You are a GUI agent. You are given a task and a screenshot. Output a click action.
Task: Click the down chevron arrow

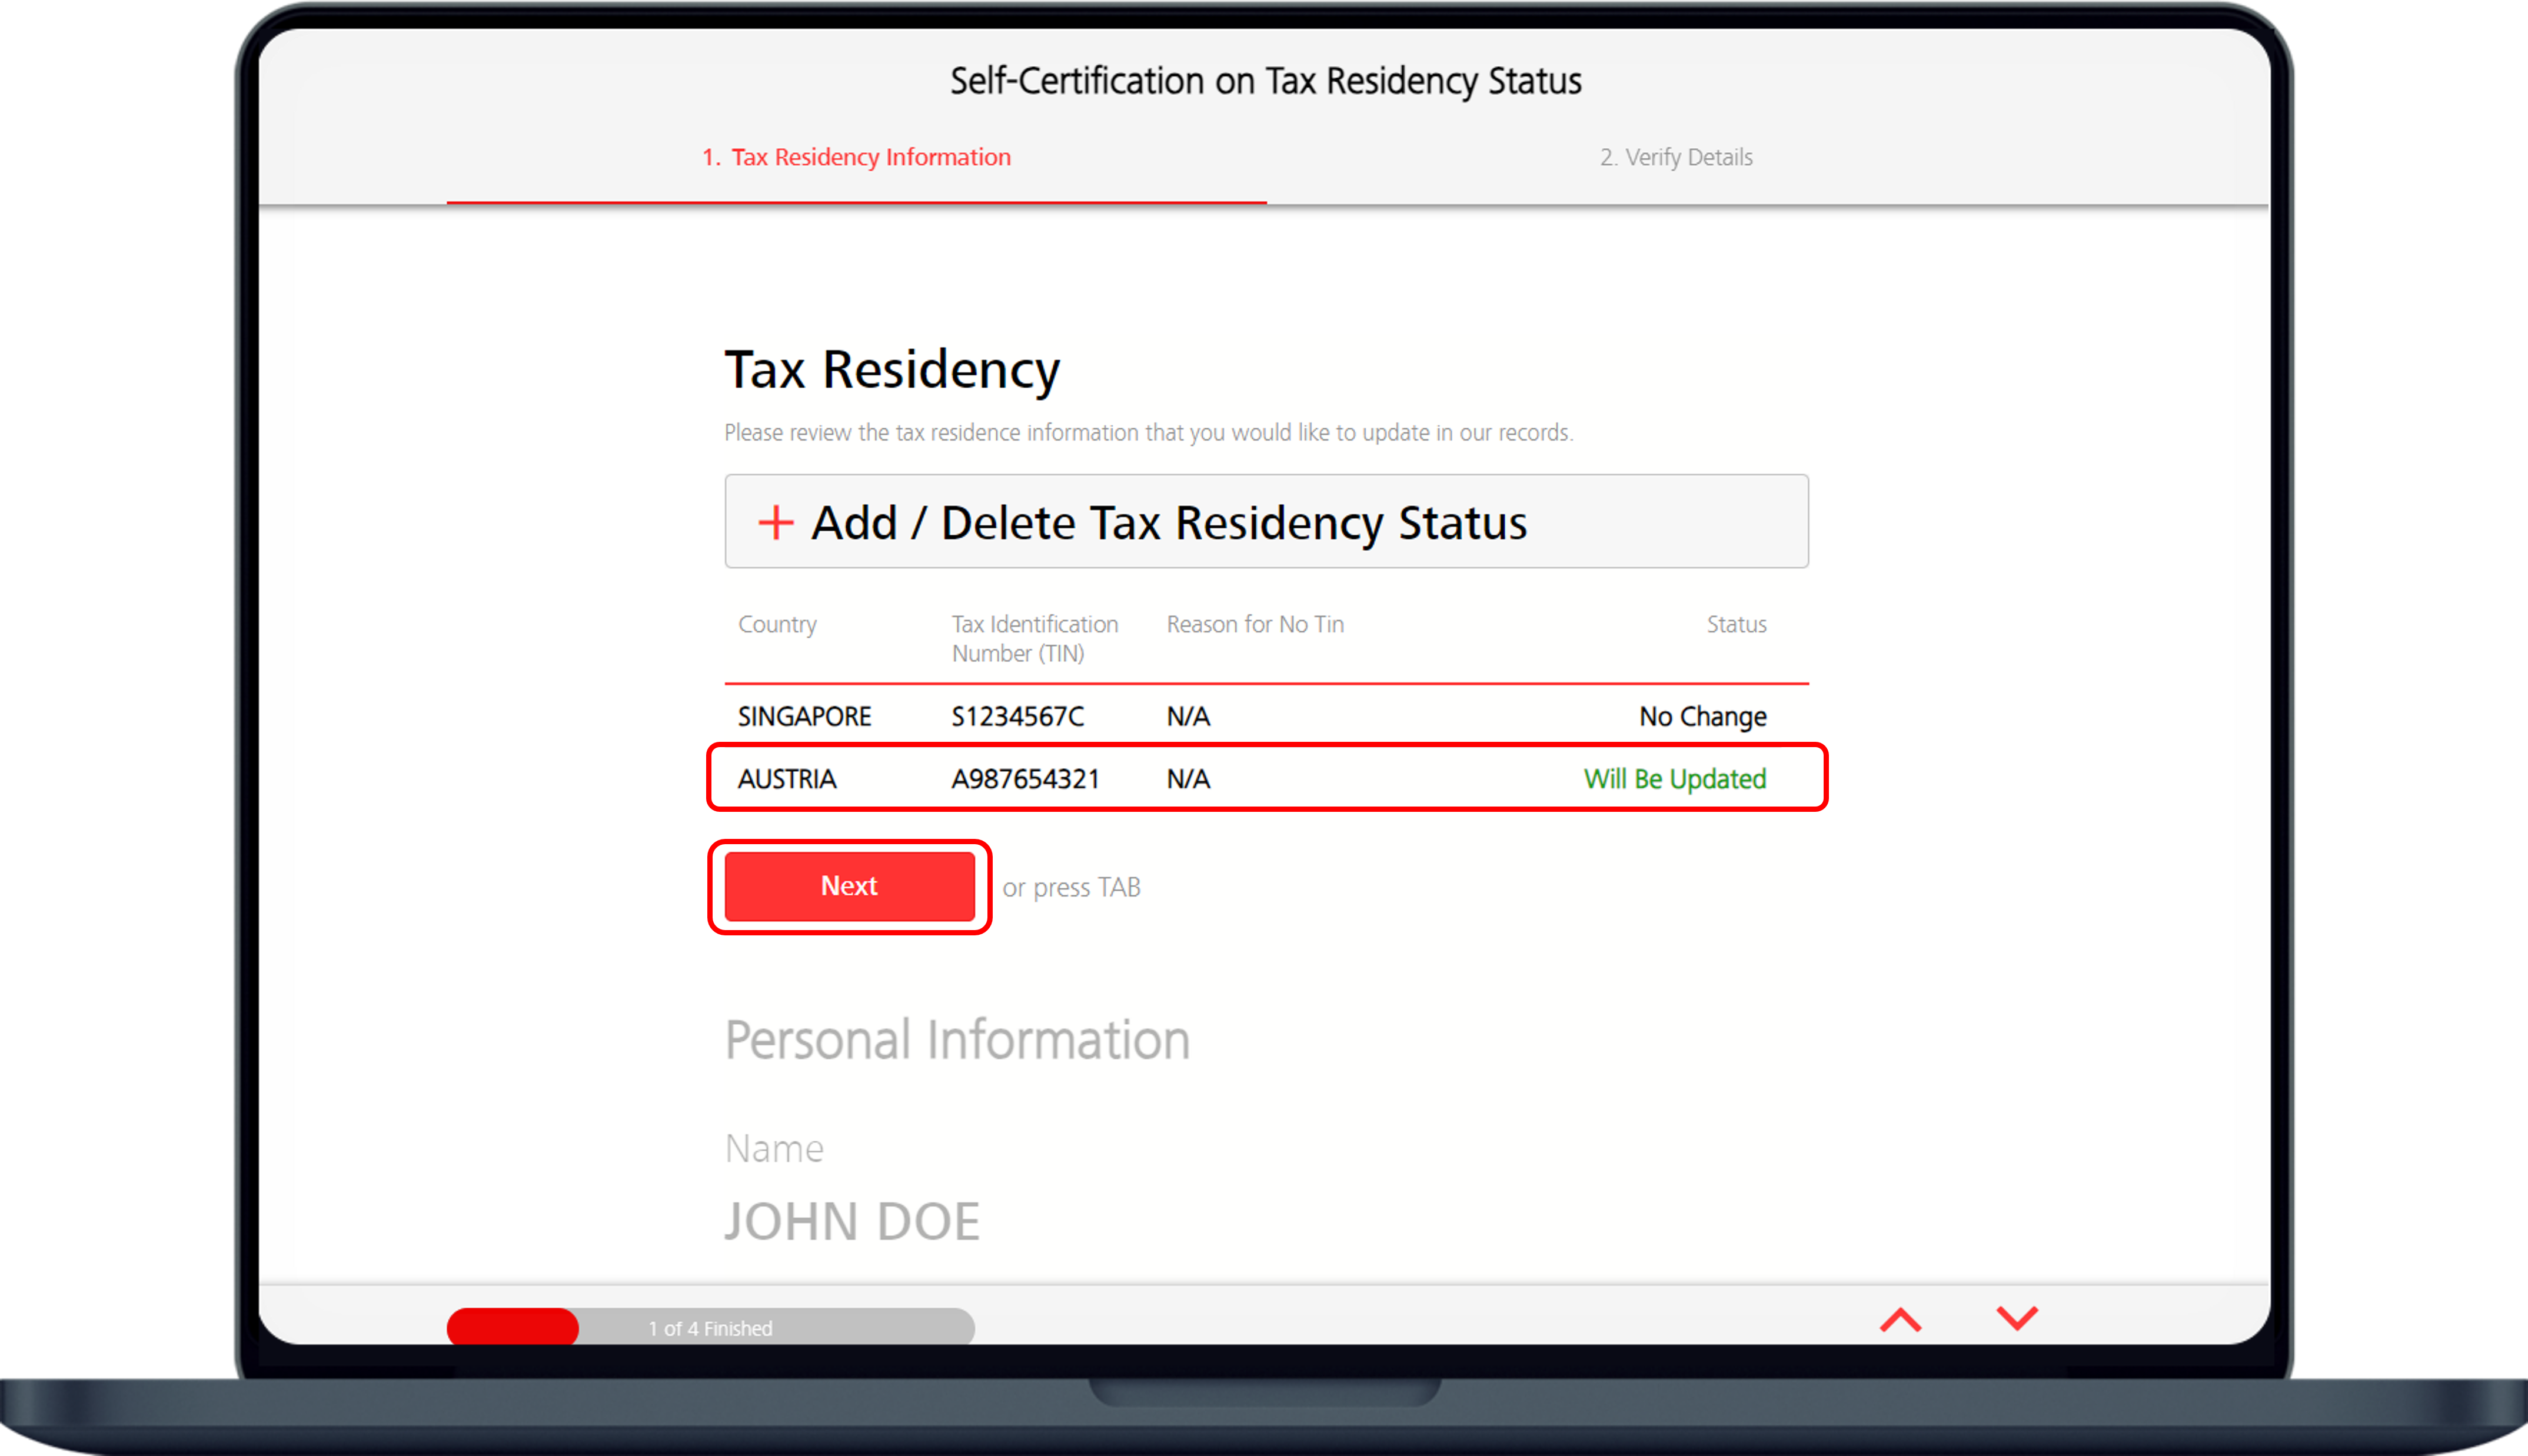pyautogui.click(x=2016, y=1318)
